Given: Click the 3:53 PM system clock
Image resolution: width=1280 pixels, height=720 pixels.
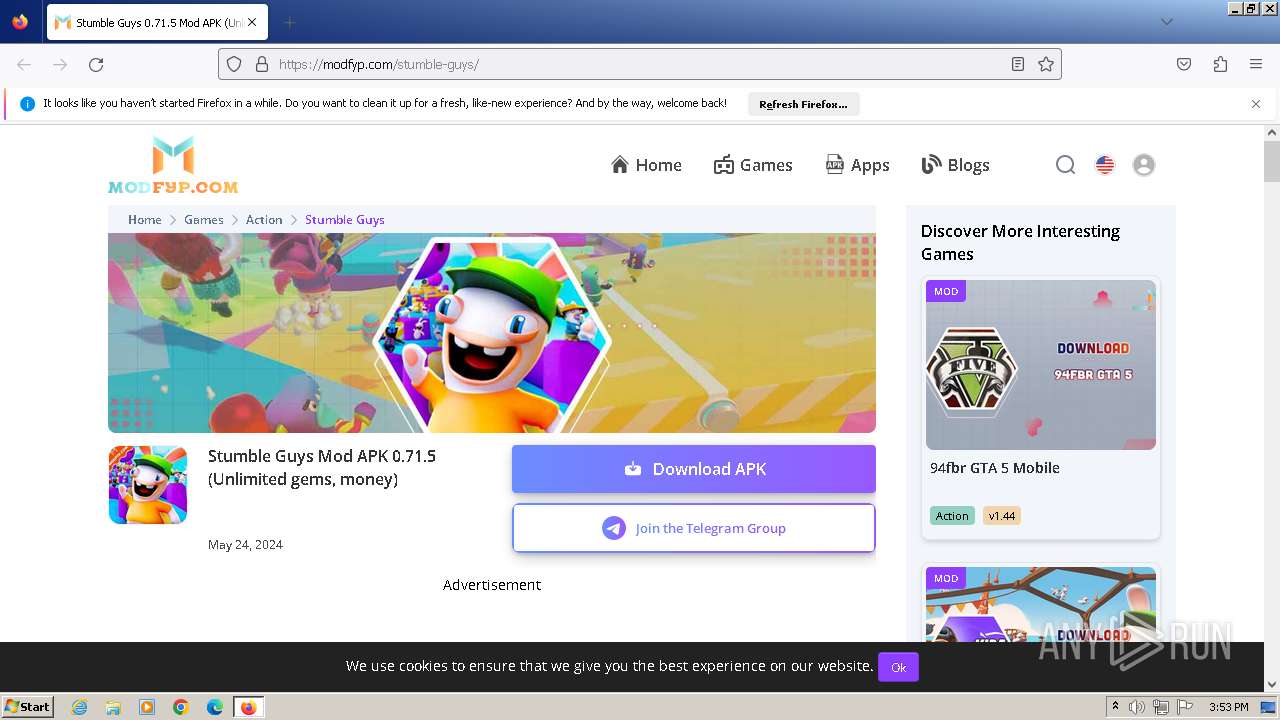Looking at the screenshot, I should click(x=1229, y=707).
